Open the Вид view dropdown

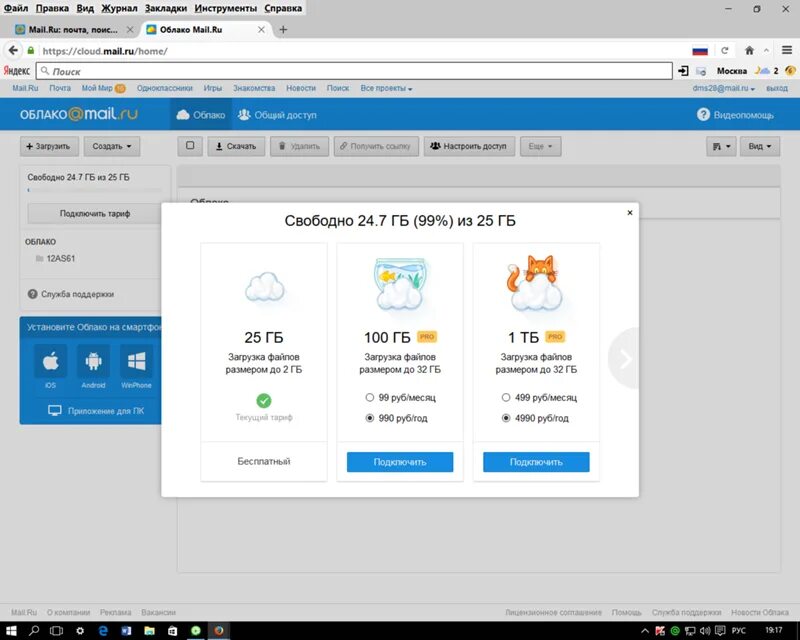tap(760, 146)
